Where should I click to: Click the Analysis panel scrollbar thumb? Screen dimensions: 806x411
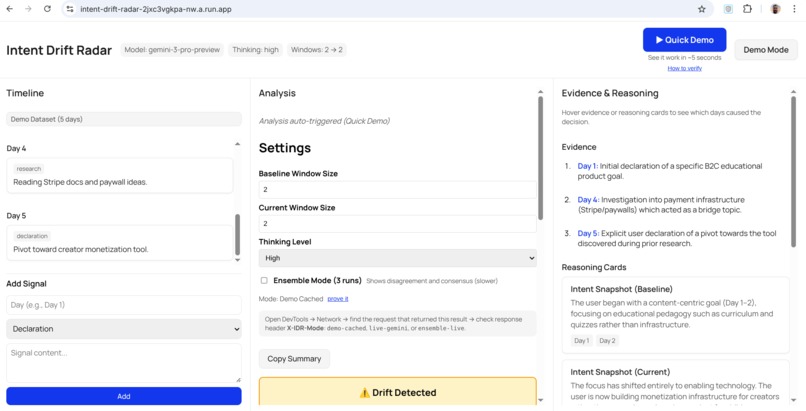[540, 158]
